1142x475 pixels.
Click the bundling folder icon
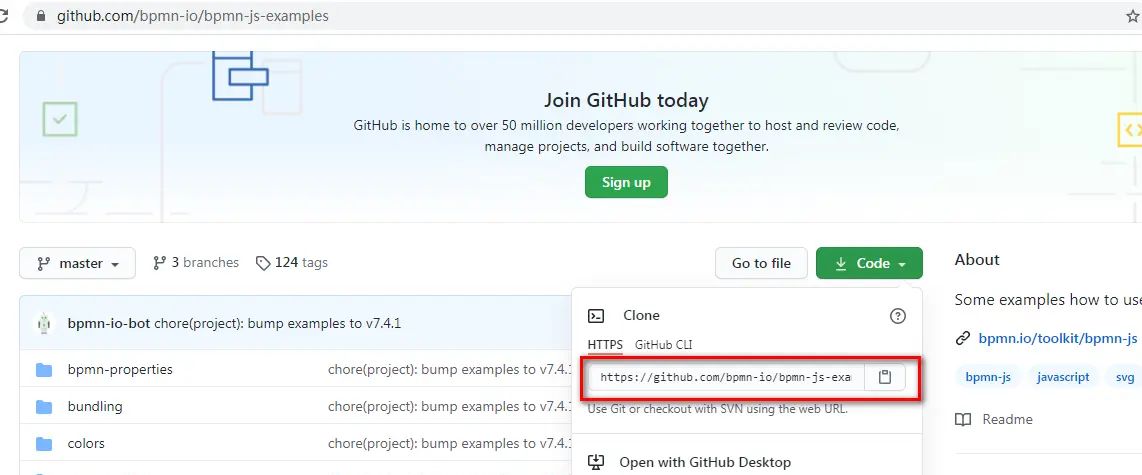pos(44,407)
